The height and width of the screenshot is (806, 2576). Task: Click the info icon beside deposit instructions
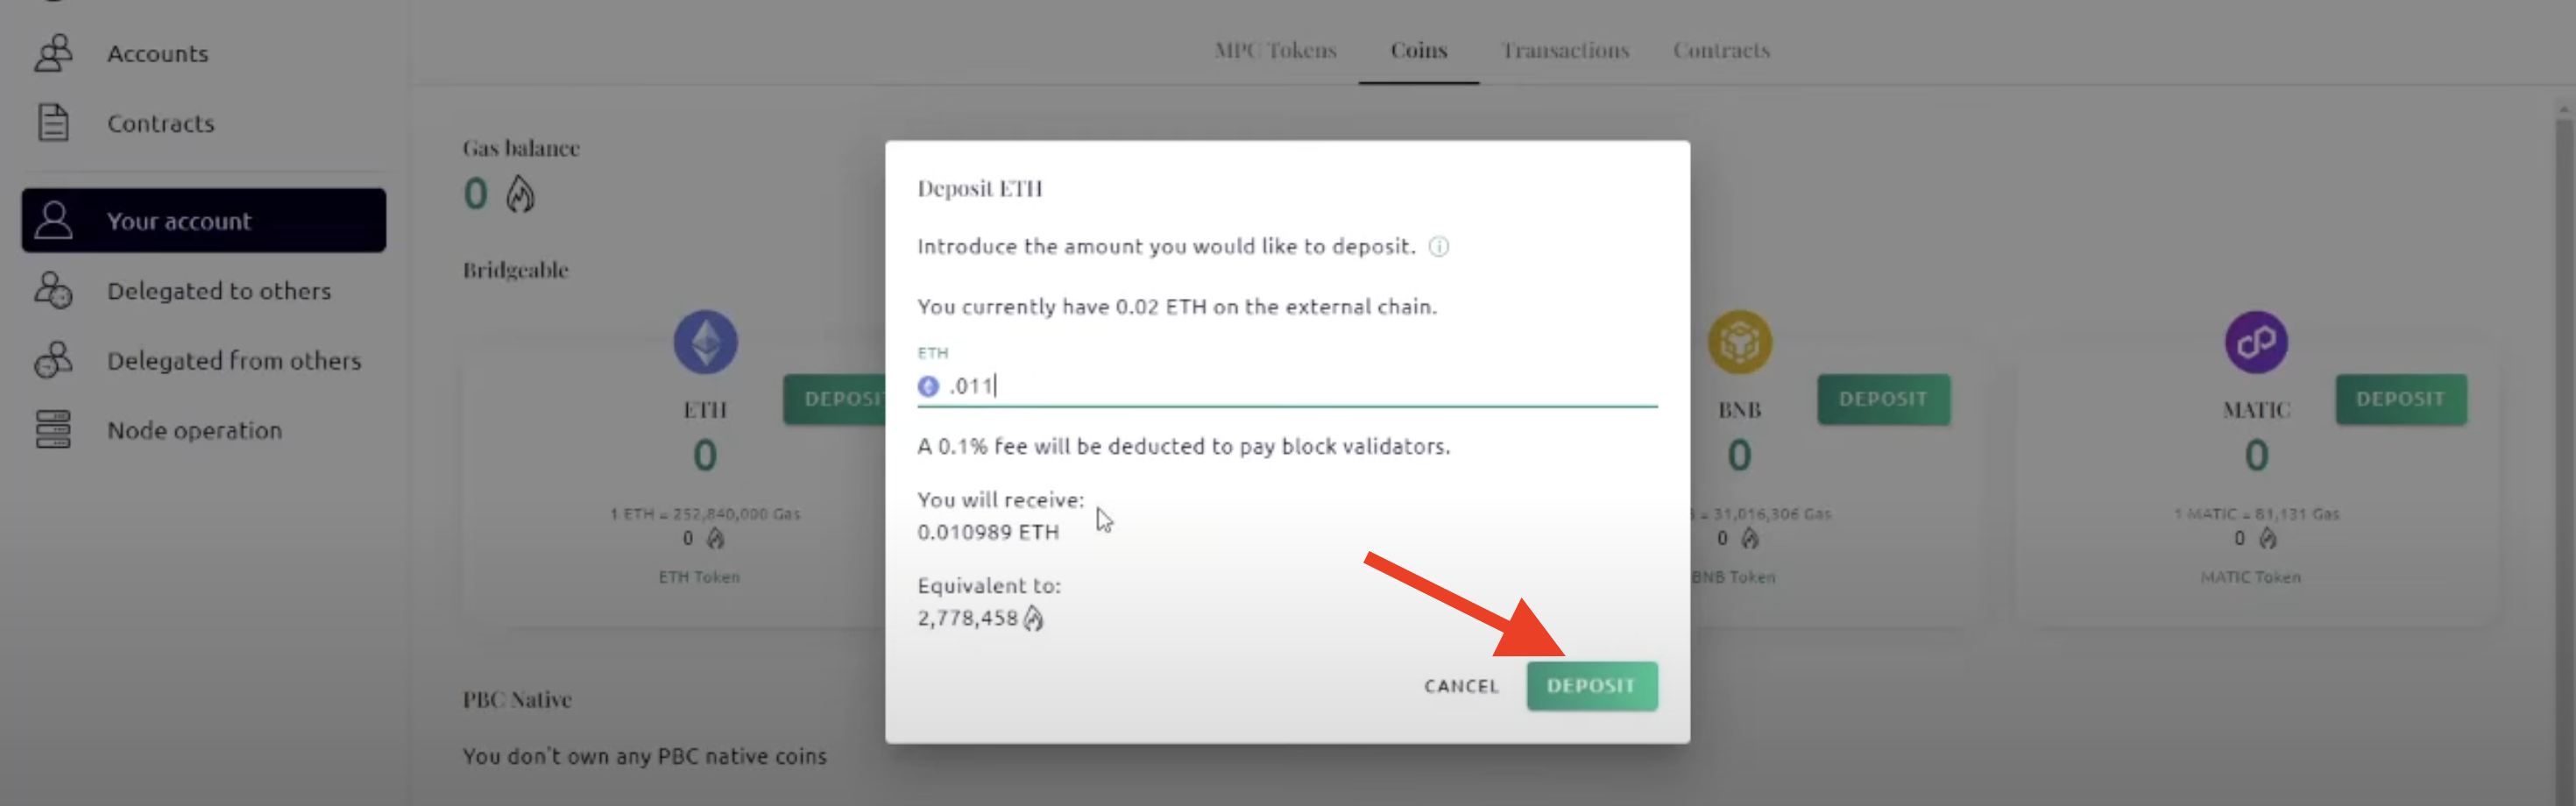tap(1439, 247)
